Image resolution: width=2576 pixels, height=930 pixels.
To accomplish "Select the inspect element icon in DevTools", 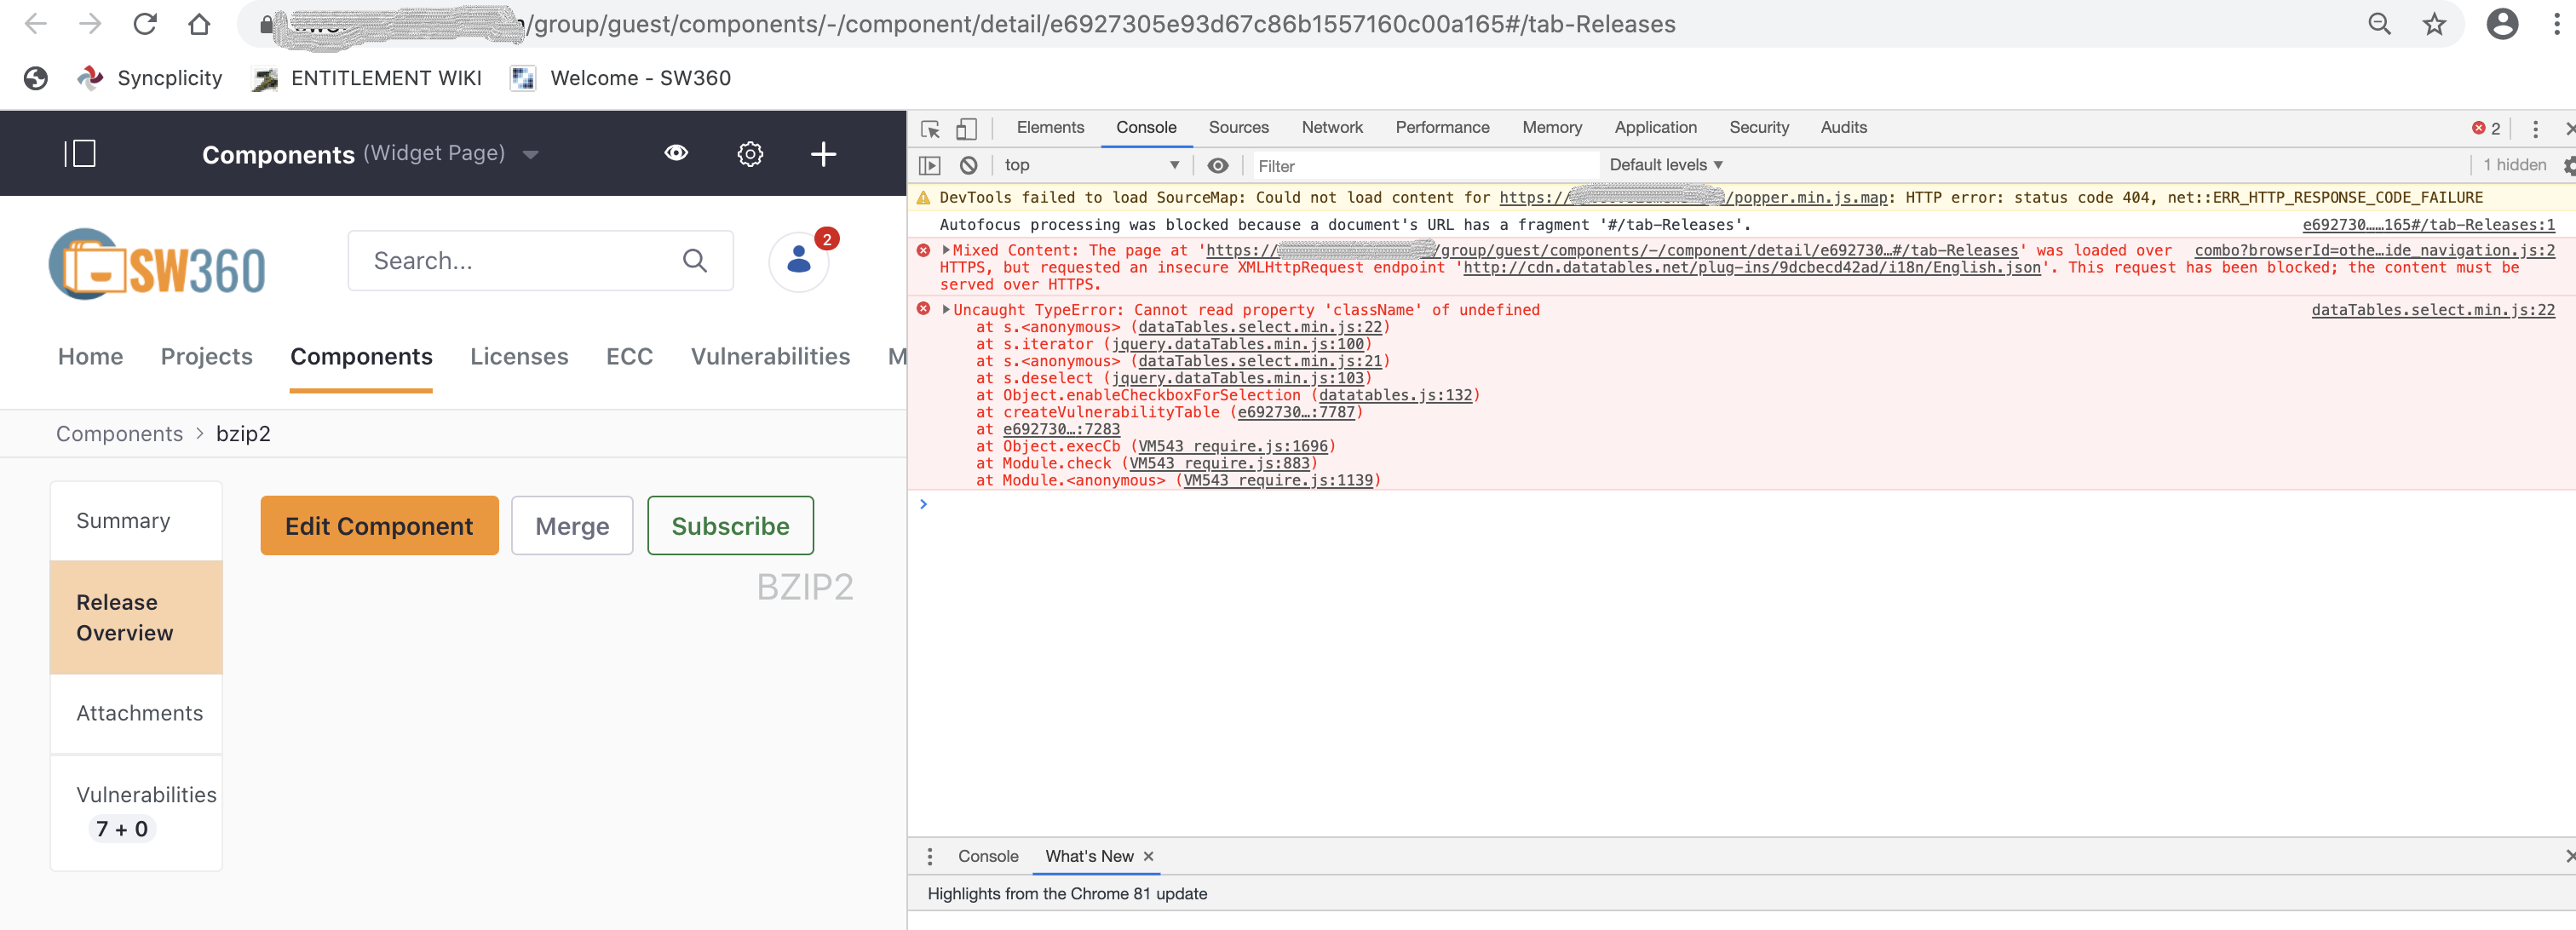I will click(x=929, y=129).
